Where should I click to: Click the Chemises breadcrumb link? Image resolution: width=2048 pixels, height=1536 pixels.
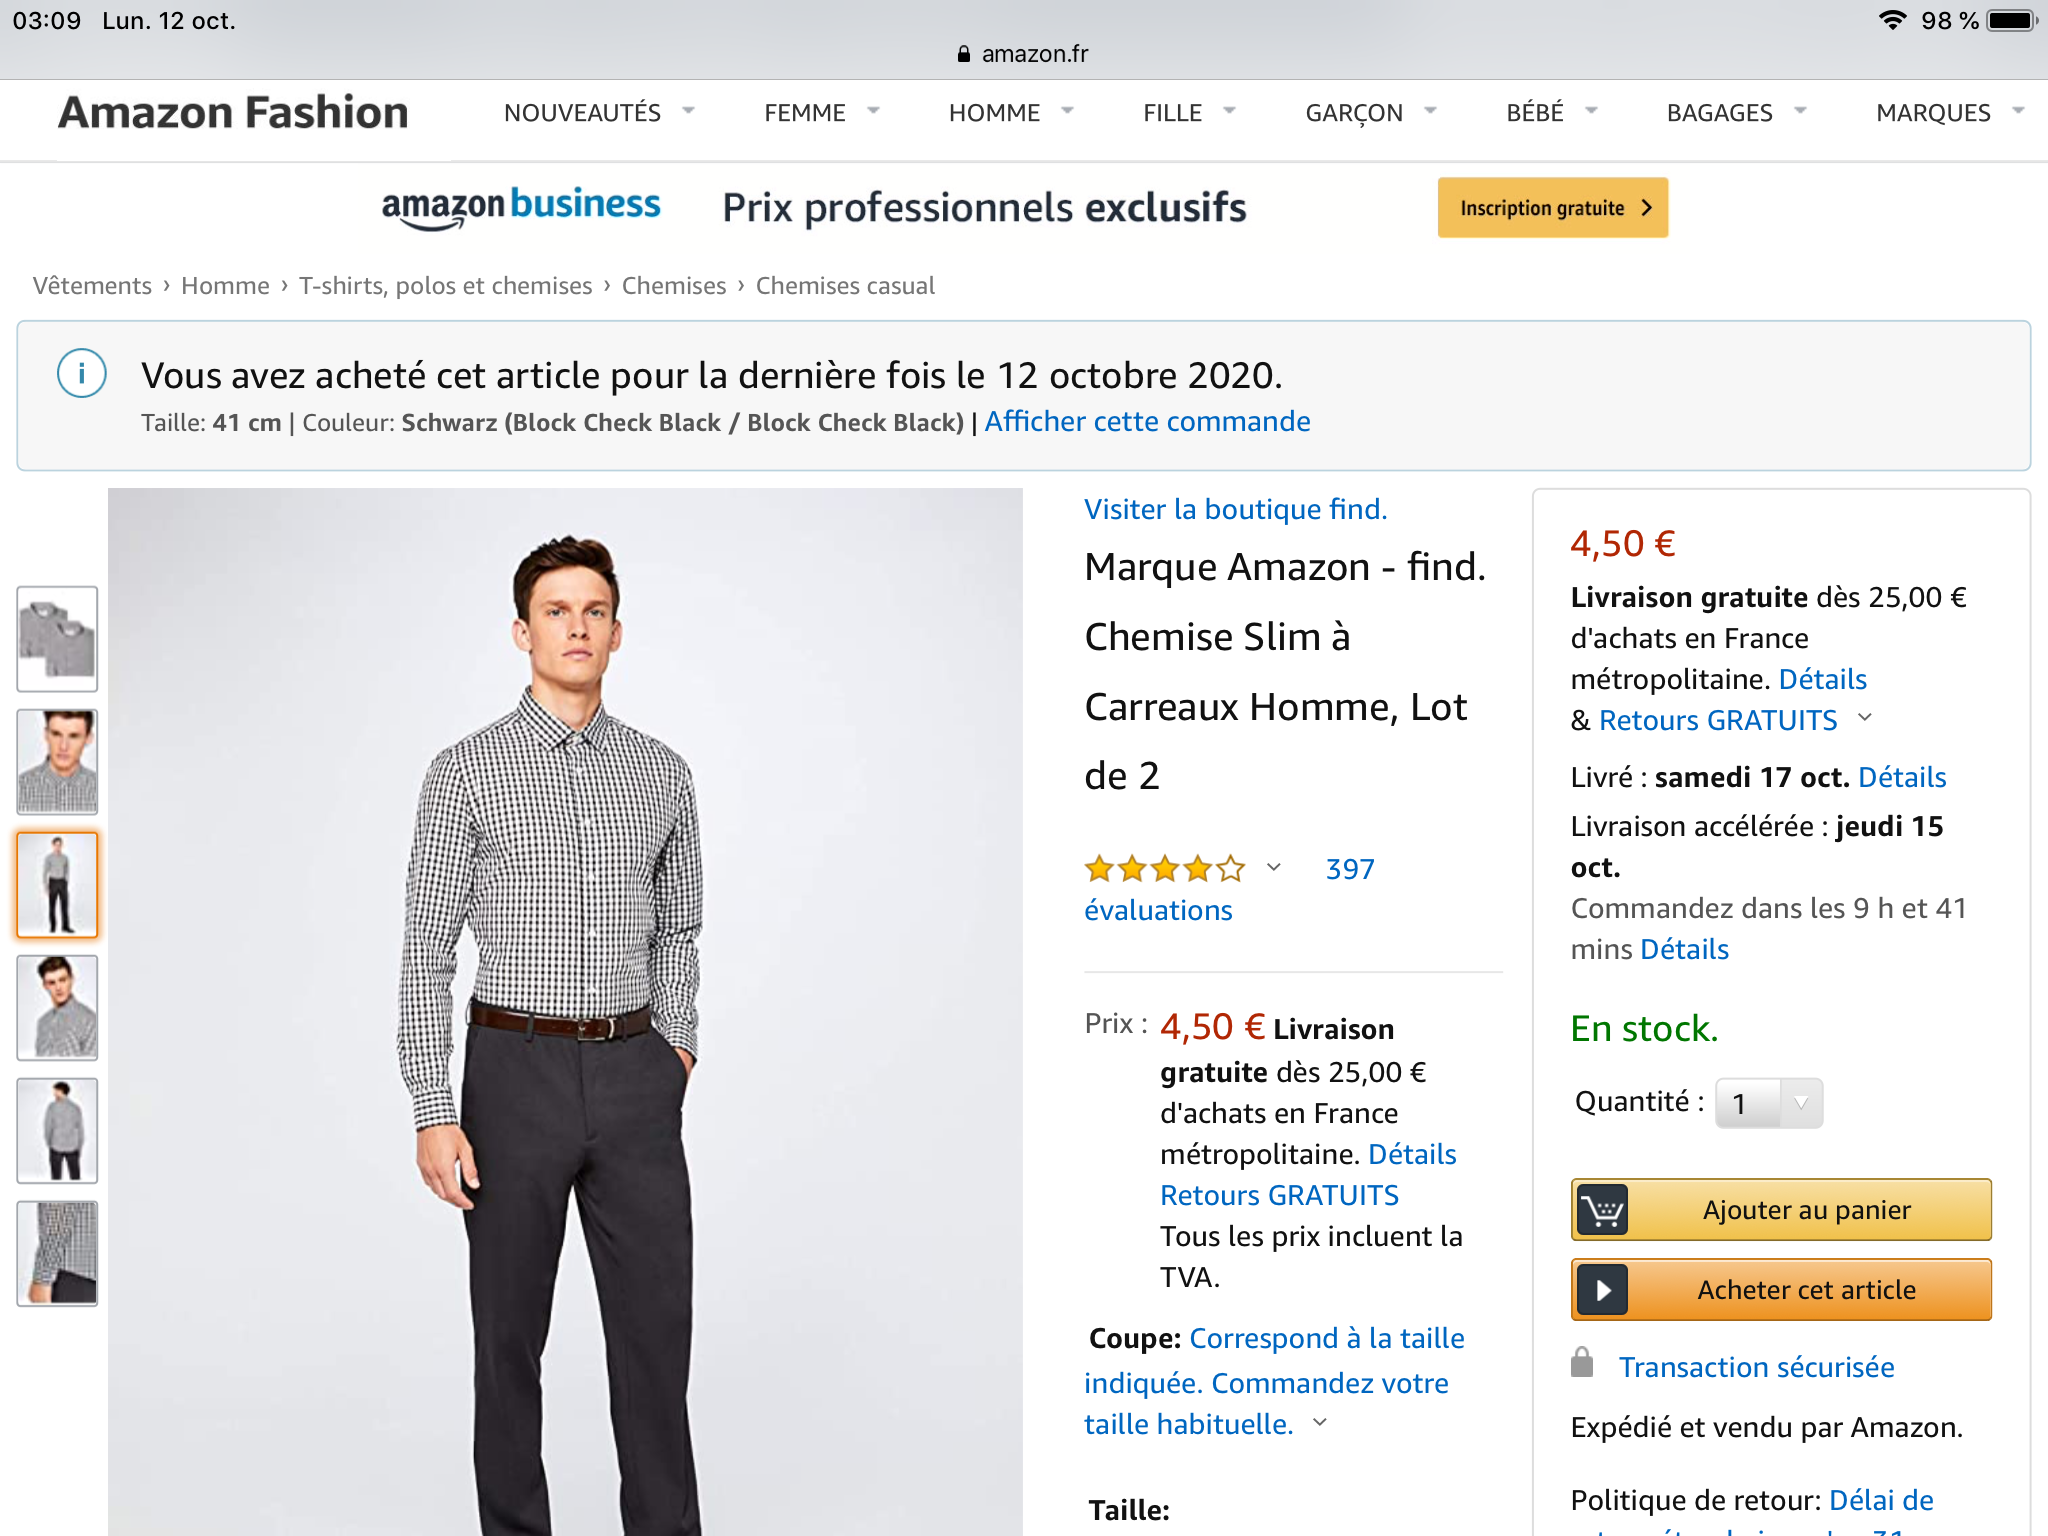(674, 286)
